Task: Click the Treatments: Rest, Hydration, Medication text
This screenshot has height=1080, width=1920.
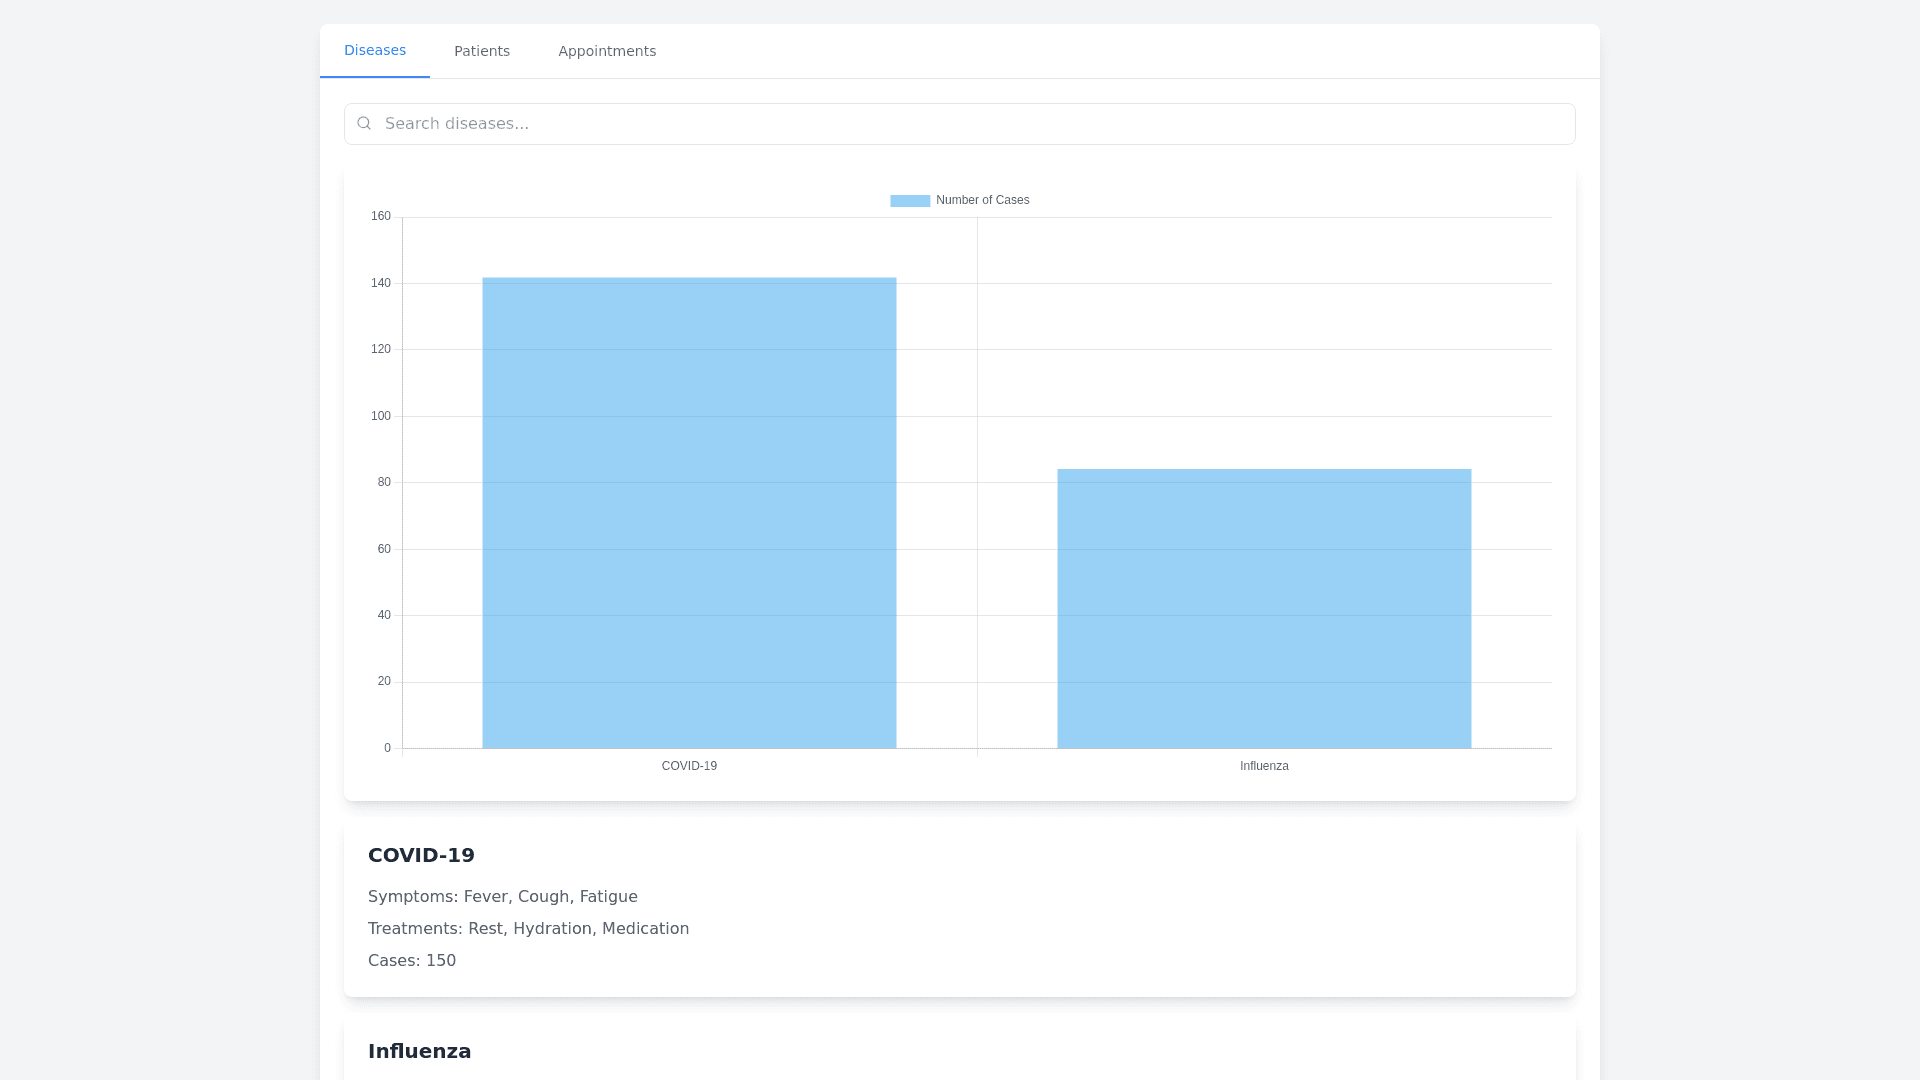Action: tap(528, 929)
